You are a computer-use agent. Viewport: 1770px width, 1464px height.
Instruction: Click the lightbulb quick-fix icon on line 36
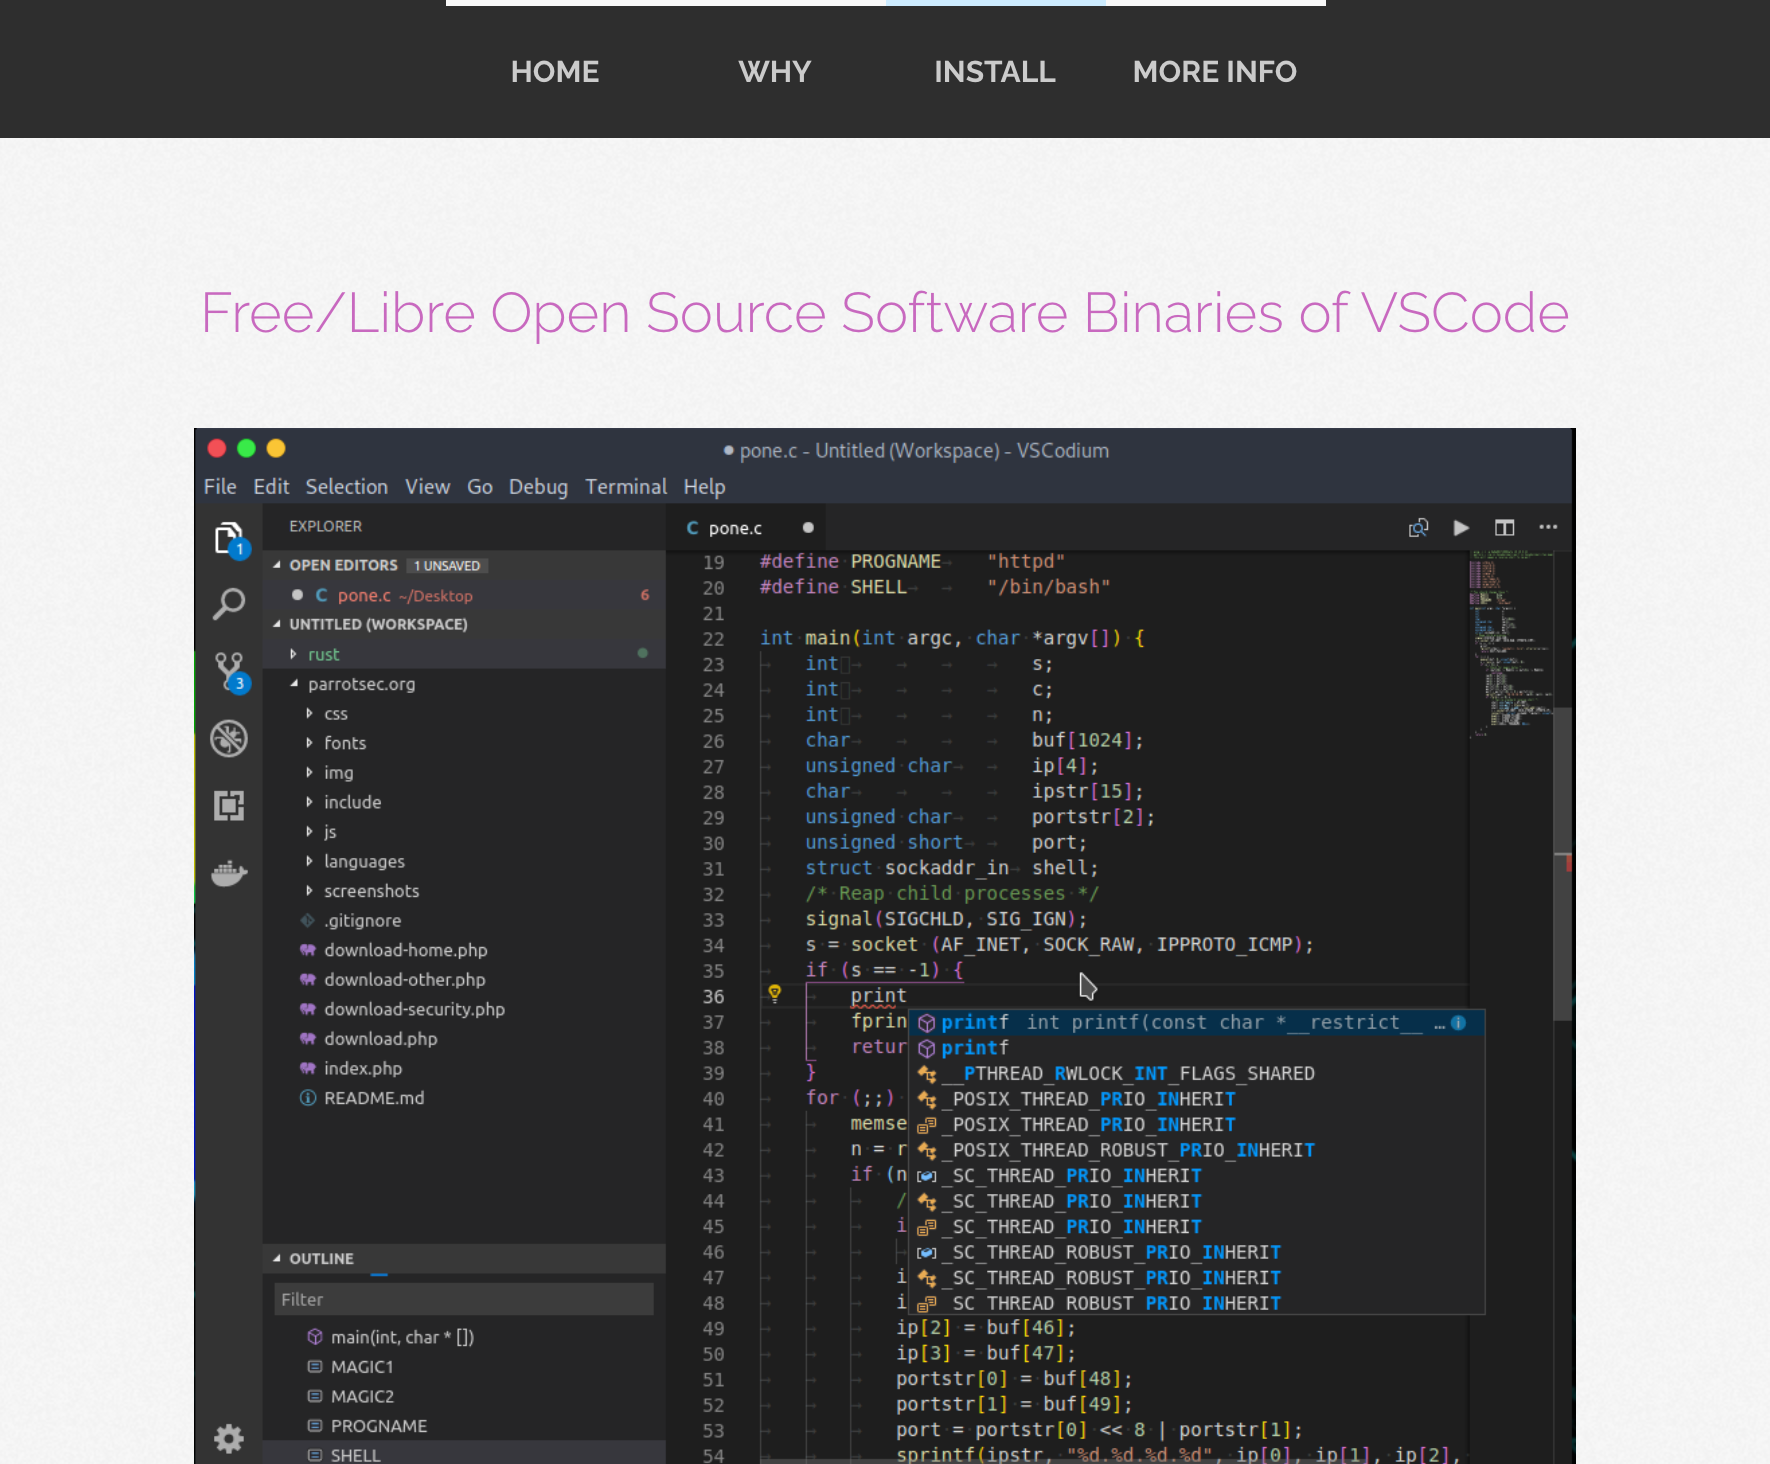774,993
